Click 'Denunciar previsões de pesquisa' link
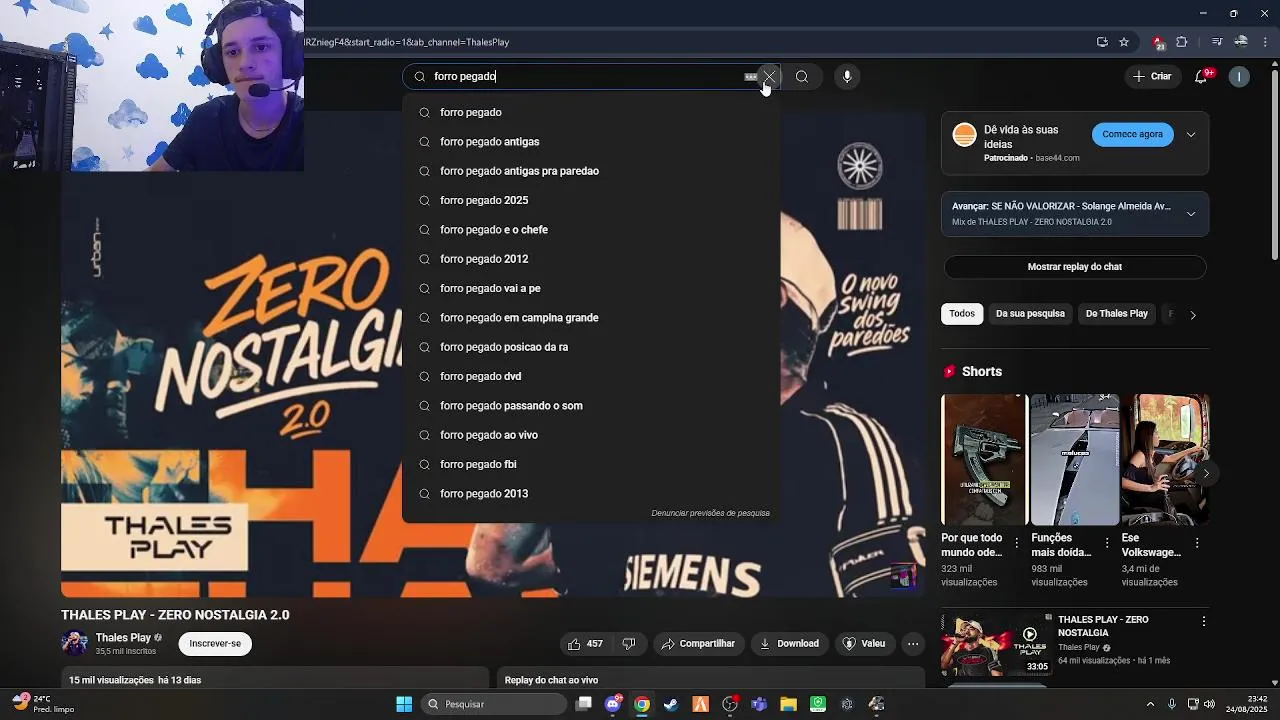This screenshot has width=1280, height=720. [x=710, y=513]
